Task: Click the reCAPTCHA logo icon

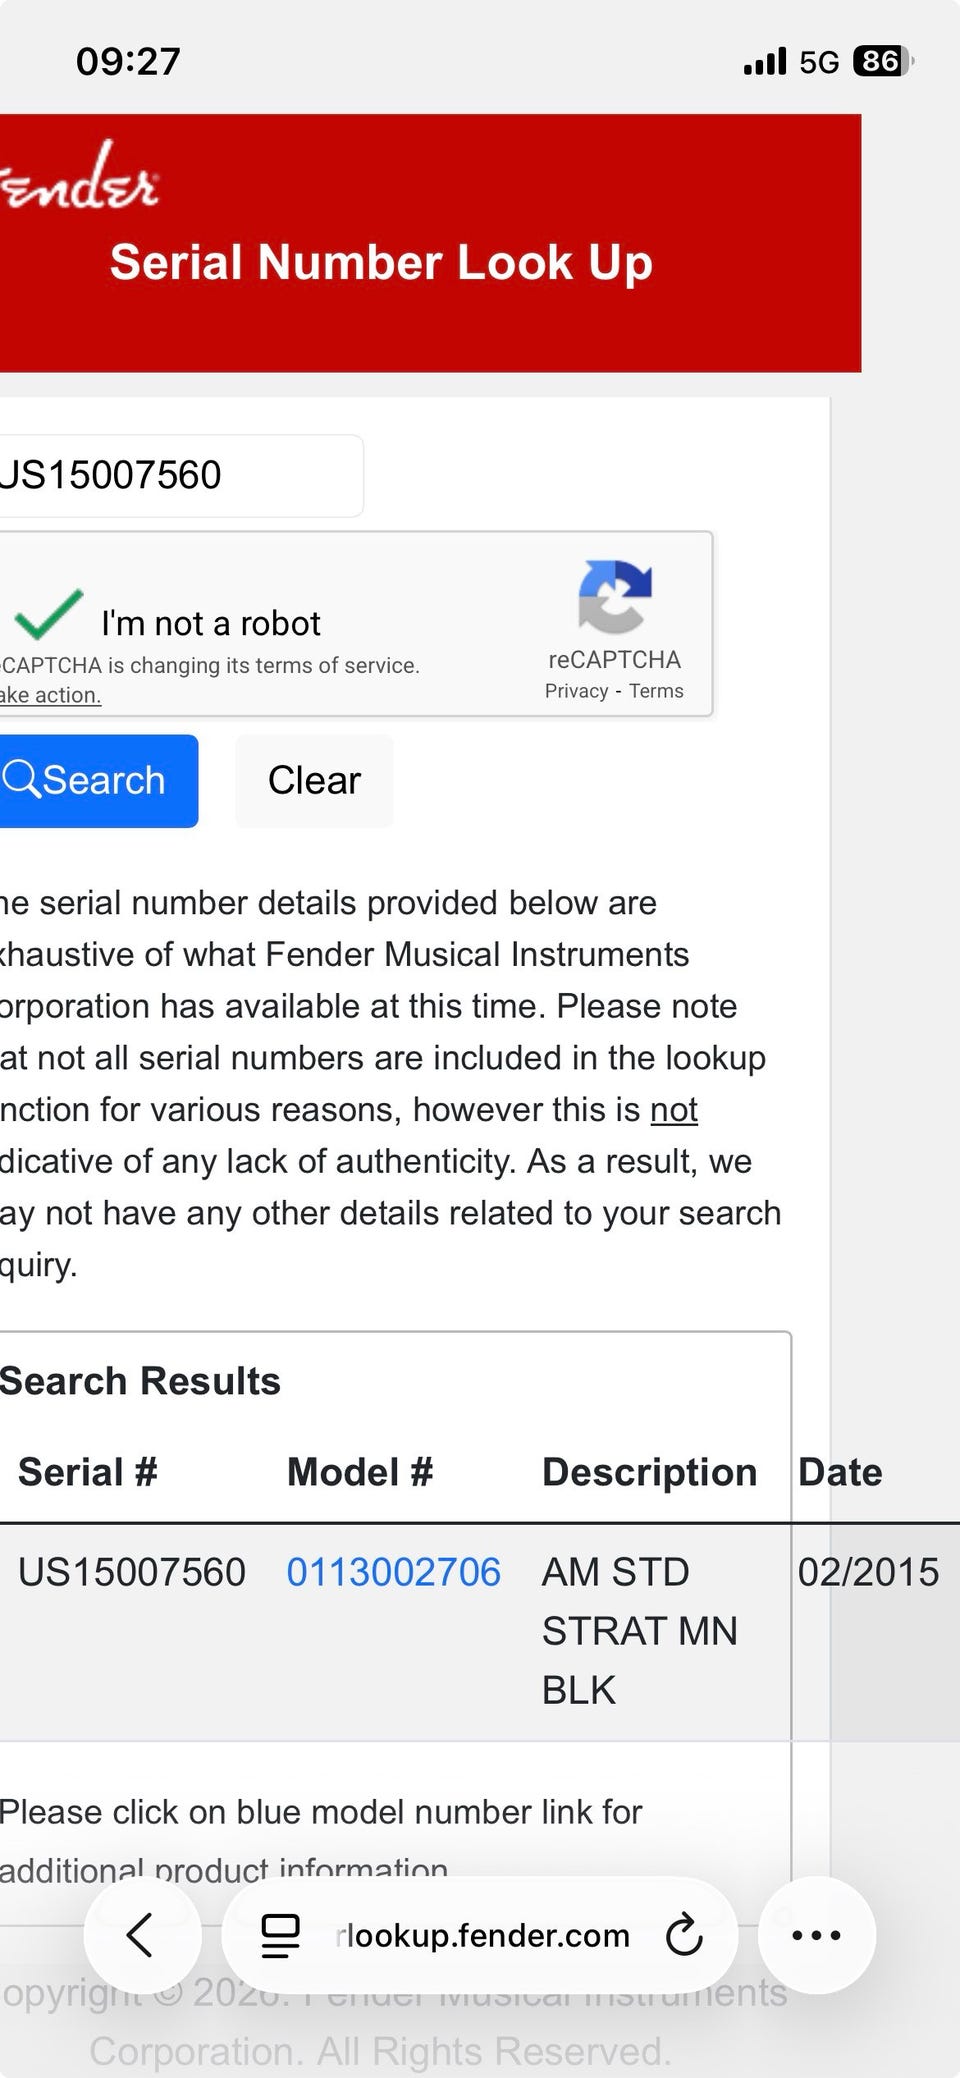Action: [614, 597]
